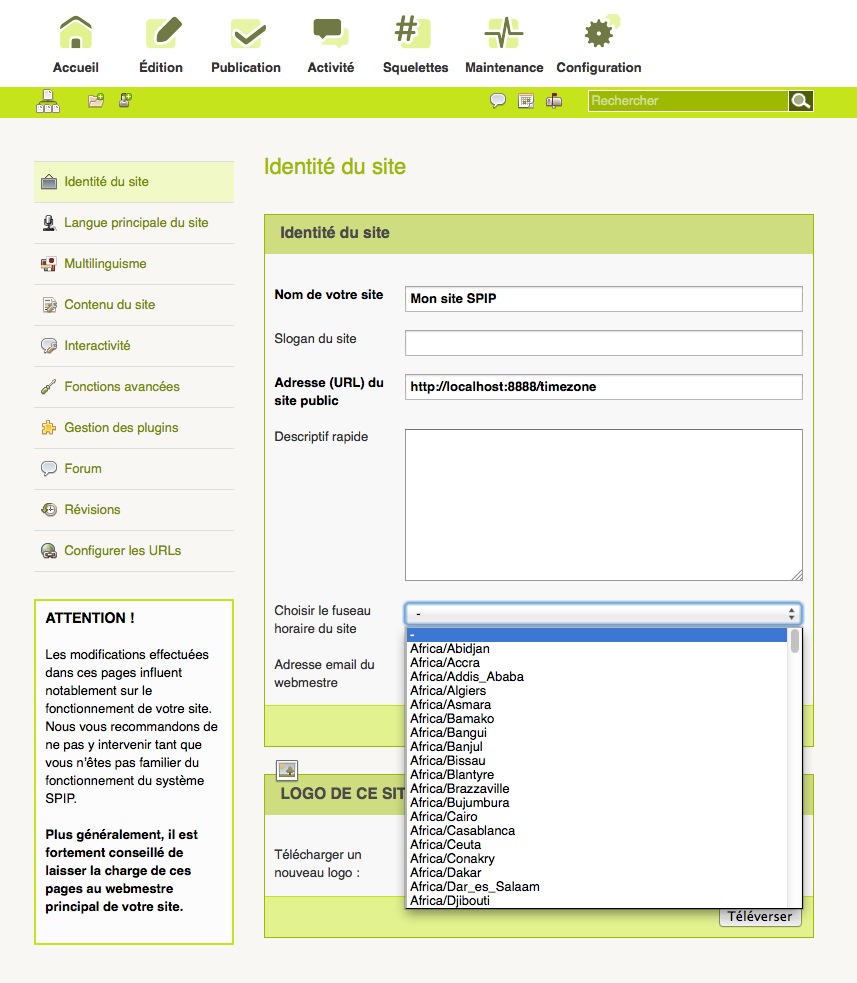Viewport: 857px width, 983px height.
Task: Click the Rechercher search field
Action: point(687,101)
